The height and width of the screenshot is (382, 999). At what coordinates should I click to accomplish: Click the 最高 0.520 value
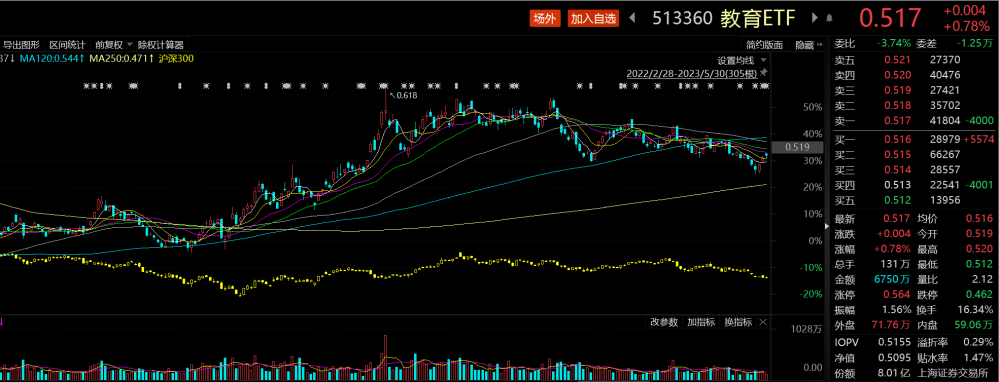pyautogui.click(x=980, y=249)
